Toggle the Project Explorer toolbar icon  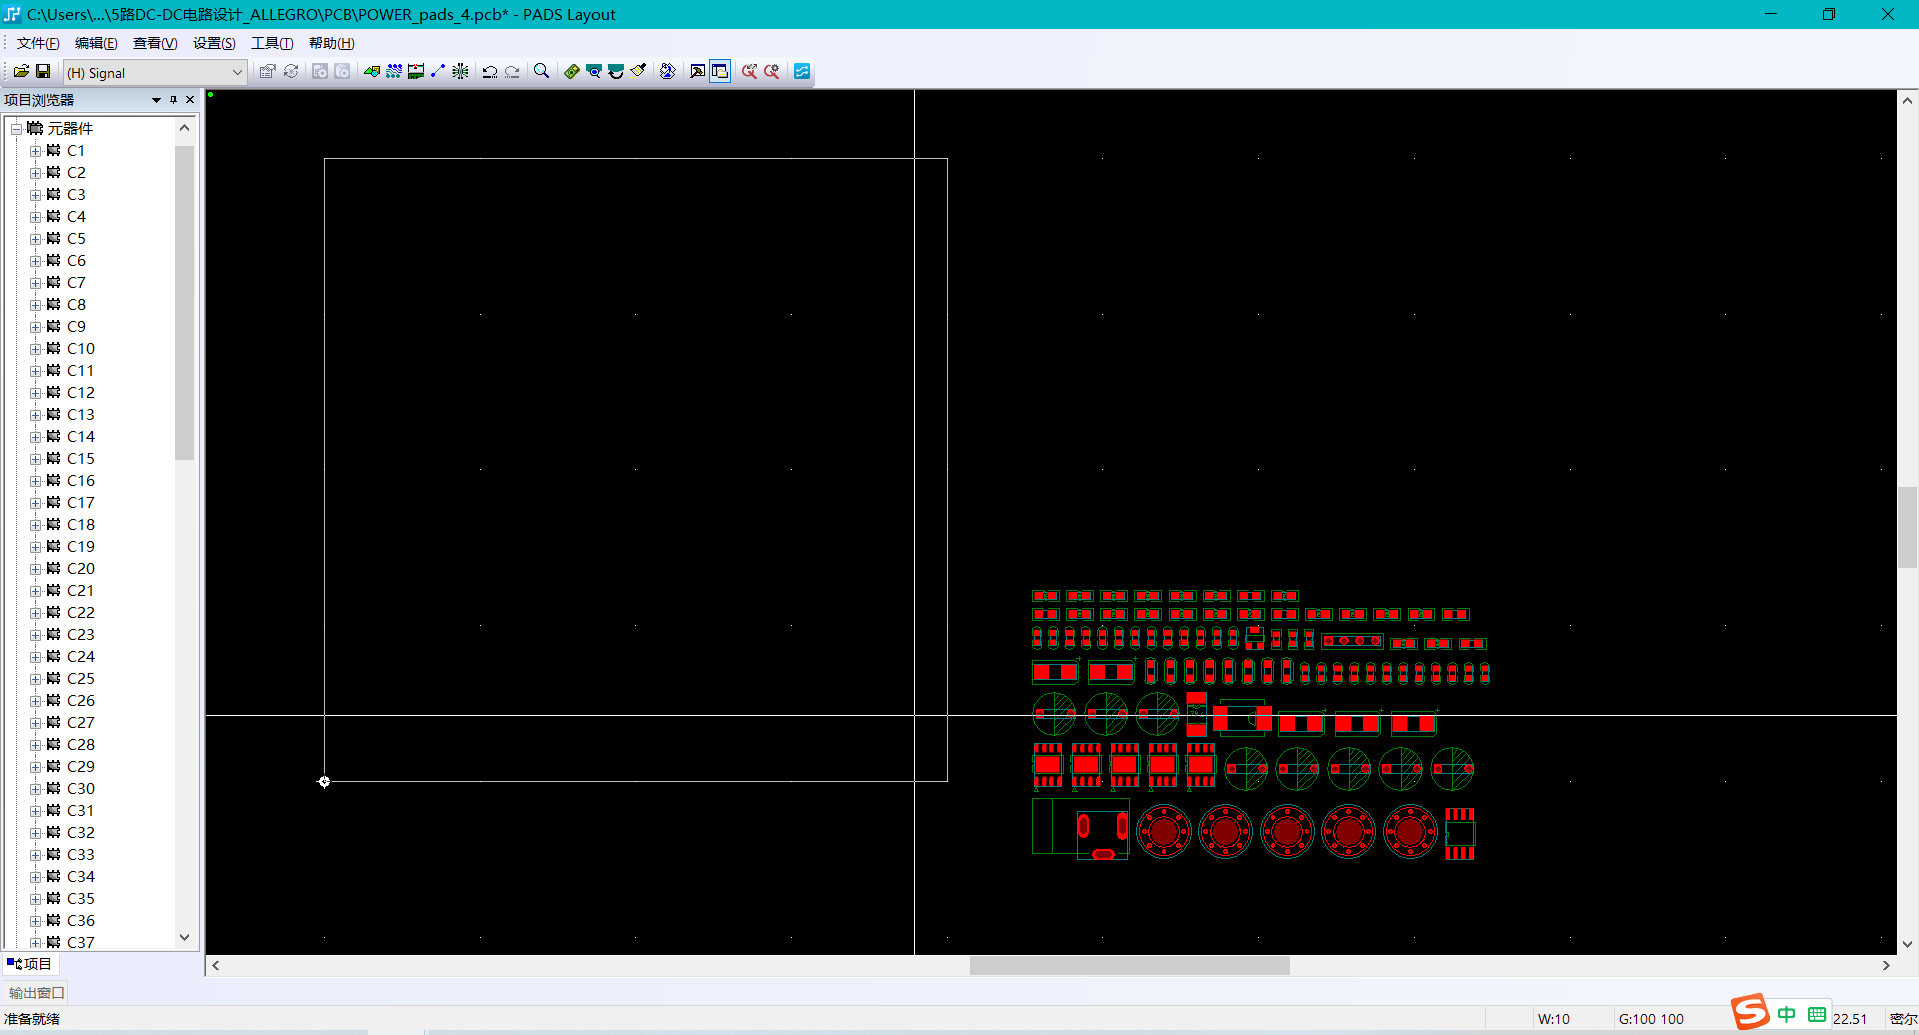pos(720,72)
